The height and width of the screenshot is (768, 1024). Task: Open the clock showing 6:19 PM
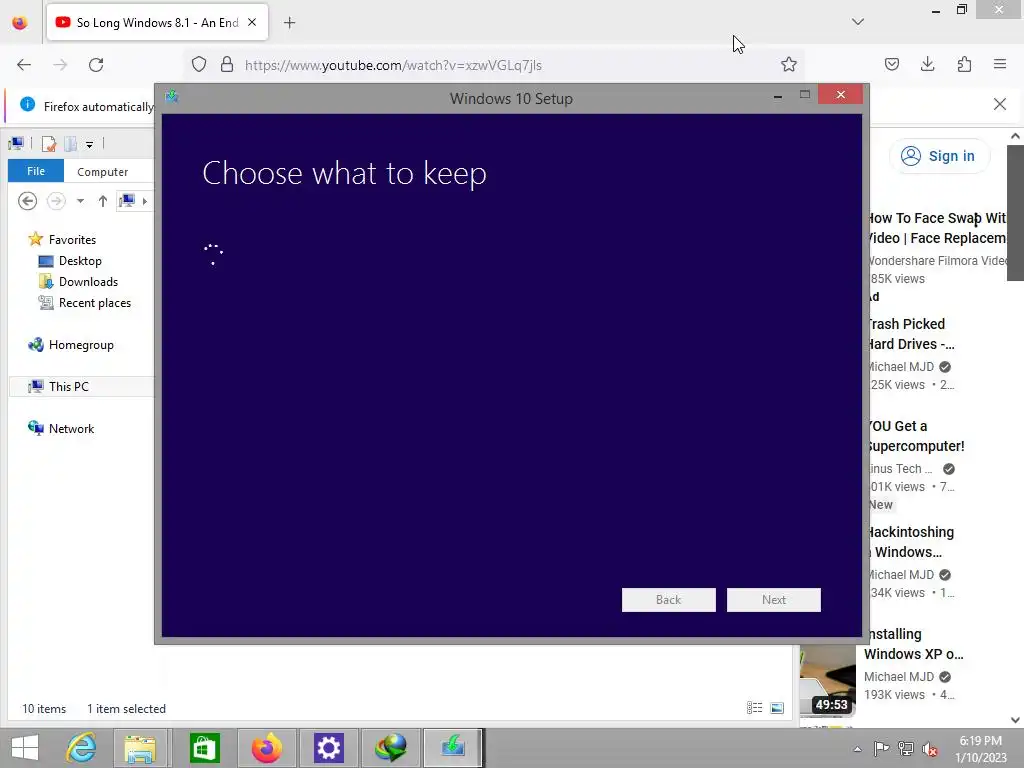pos(980,749)
